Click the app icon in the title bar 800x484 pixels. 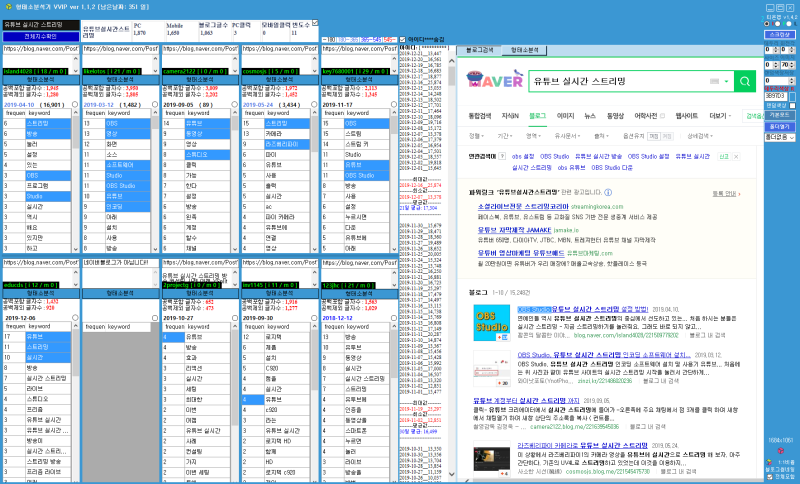8,7
